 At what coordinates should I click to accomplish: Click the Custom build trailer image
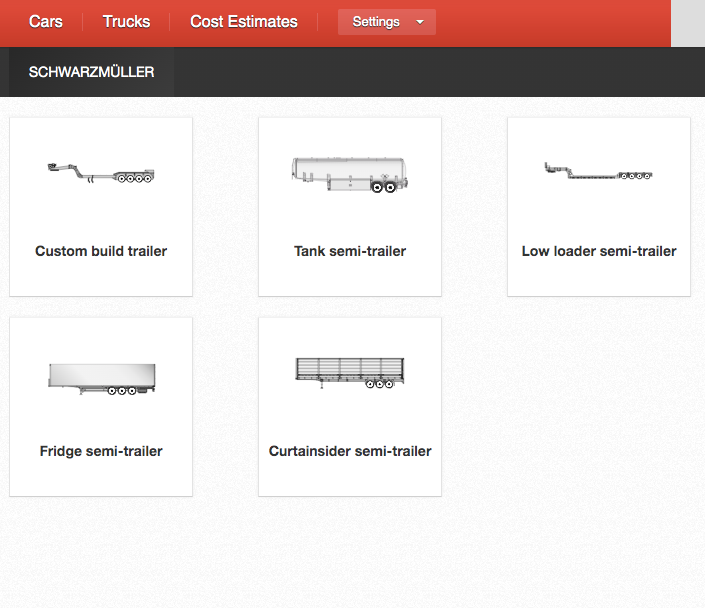[x=101, y=173]
